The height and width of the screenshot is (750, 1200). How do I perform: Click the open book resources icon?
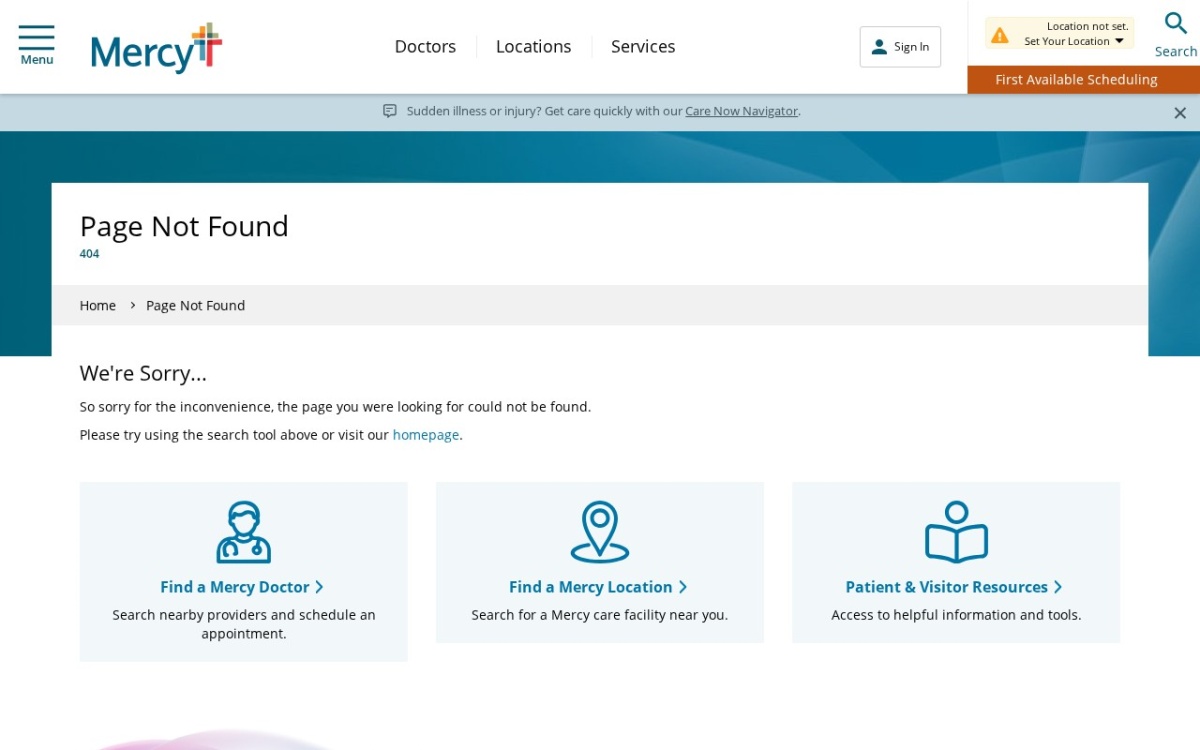tap(956, 532)
